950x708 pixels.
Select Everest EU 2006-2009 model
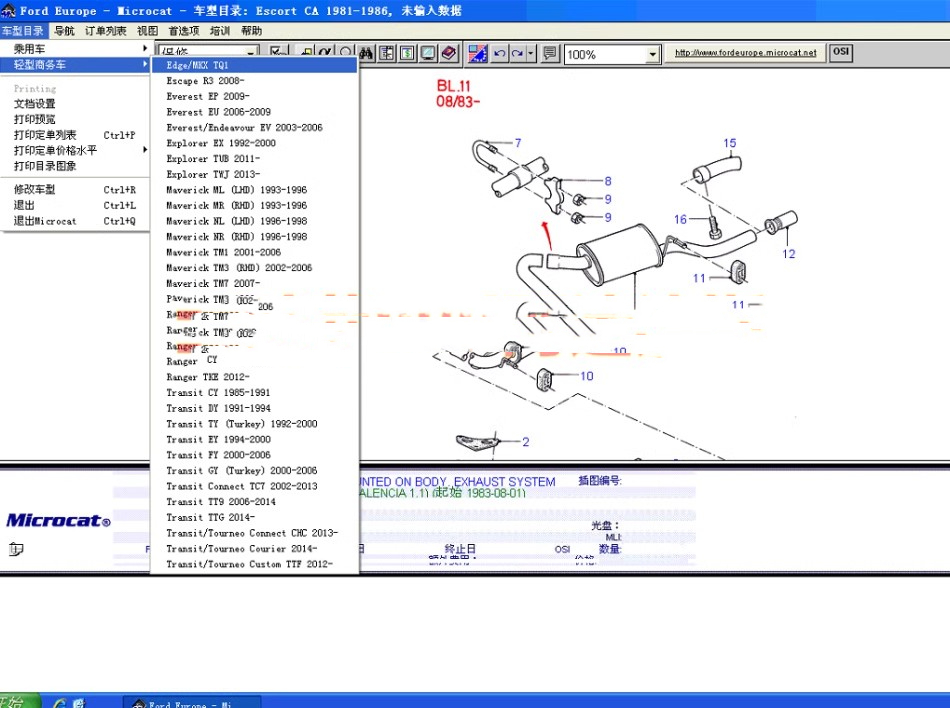pos(254,112)
